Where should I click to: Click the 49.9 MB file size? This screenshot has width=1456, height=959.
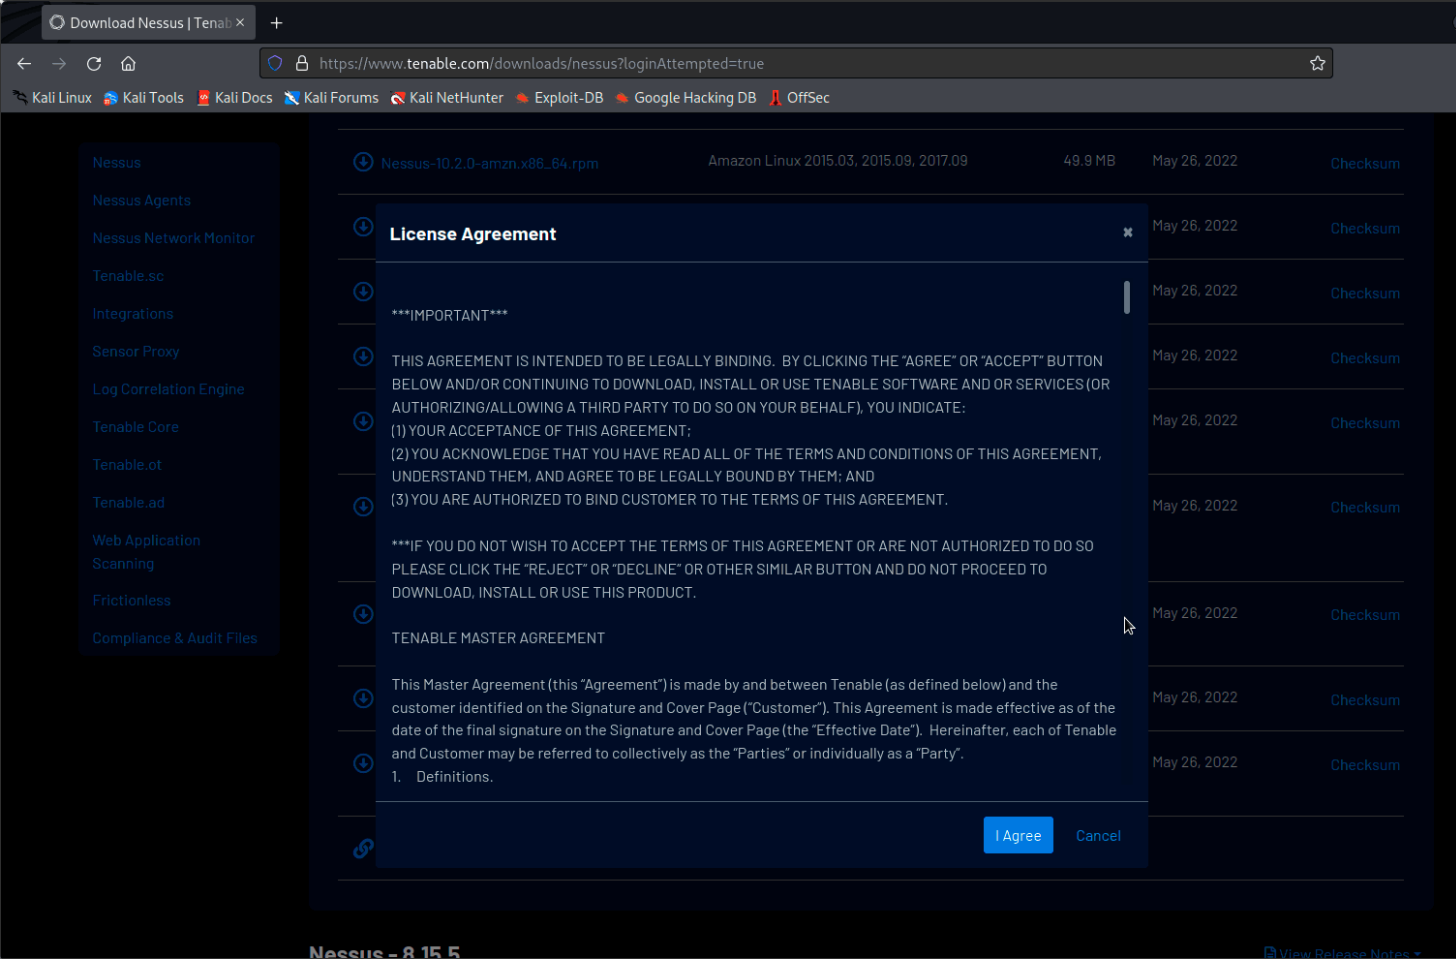click(1089, 160)
